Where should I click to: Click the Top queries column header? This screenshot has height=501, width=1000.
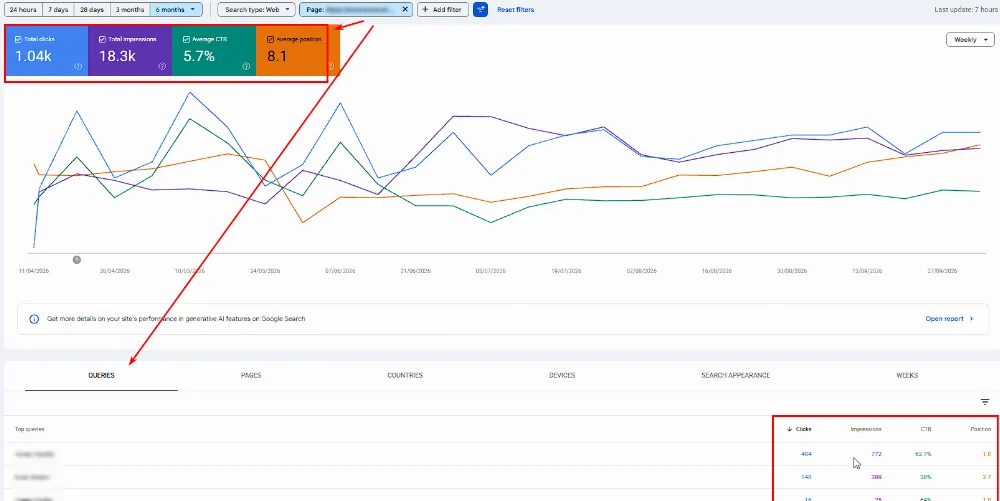click(29, 429)
